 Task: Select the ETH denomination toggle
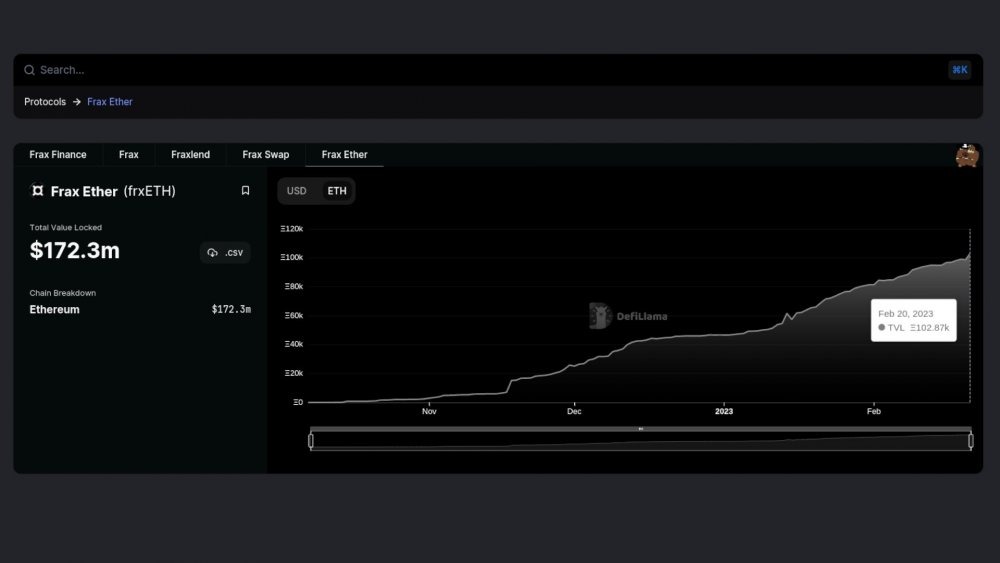pyautogui.click(x=337, y=191)
